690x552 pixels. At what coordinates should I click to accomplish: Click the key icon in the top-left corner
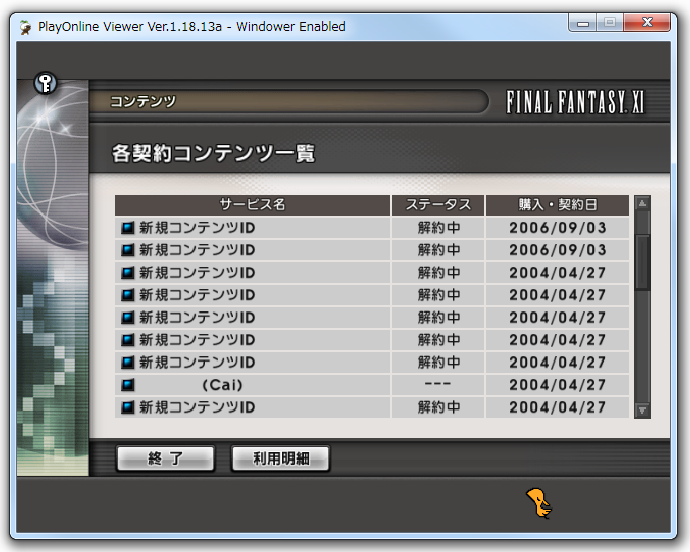(44, 84)
